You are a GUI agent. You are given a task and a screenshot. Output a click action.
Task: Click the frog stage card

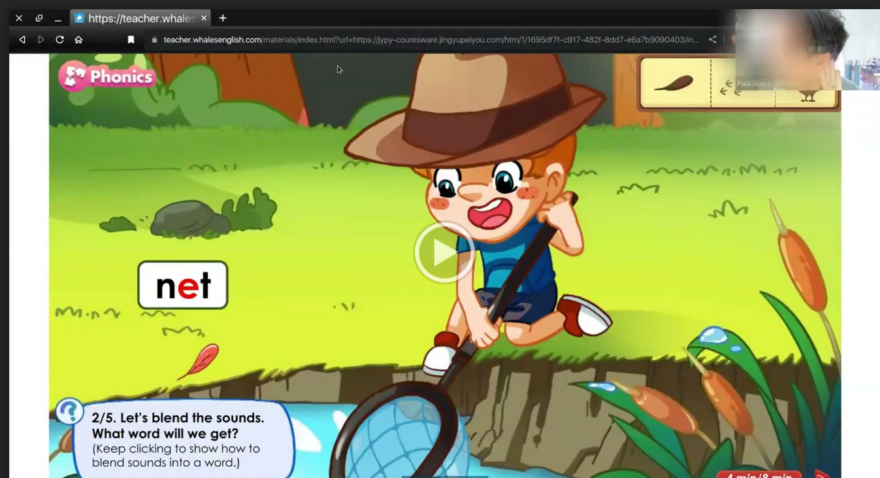(806, 94)
